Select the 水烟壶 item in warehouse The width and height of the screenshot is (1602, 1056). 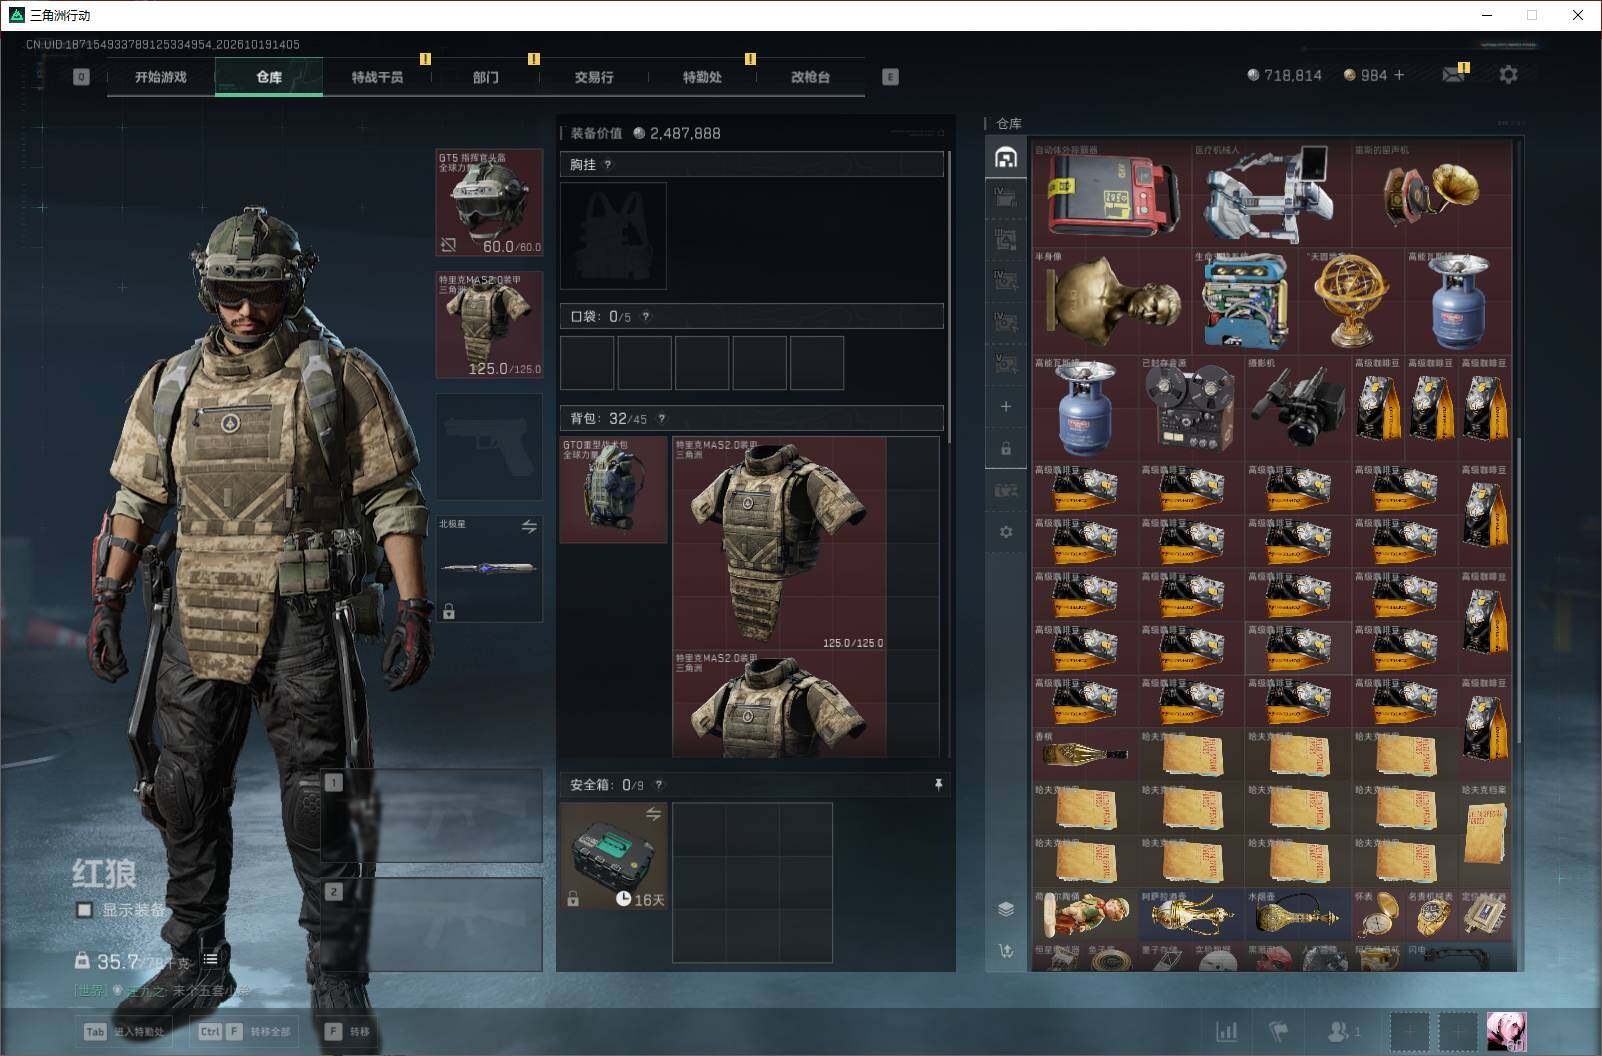pyautogui.click(x=1298, y=915)
